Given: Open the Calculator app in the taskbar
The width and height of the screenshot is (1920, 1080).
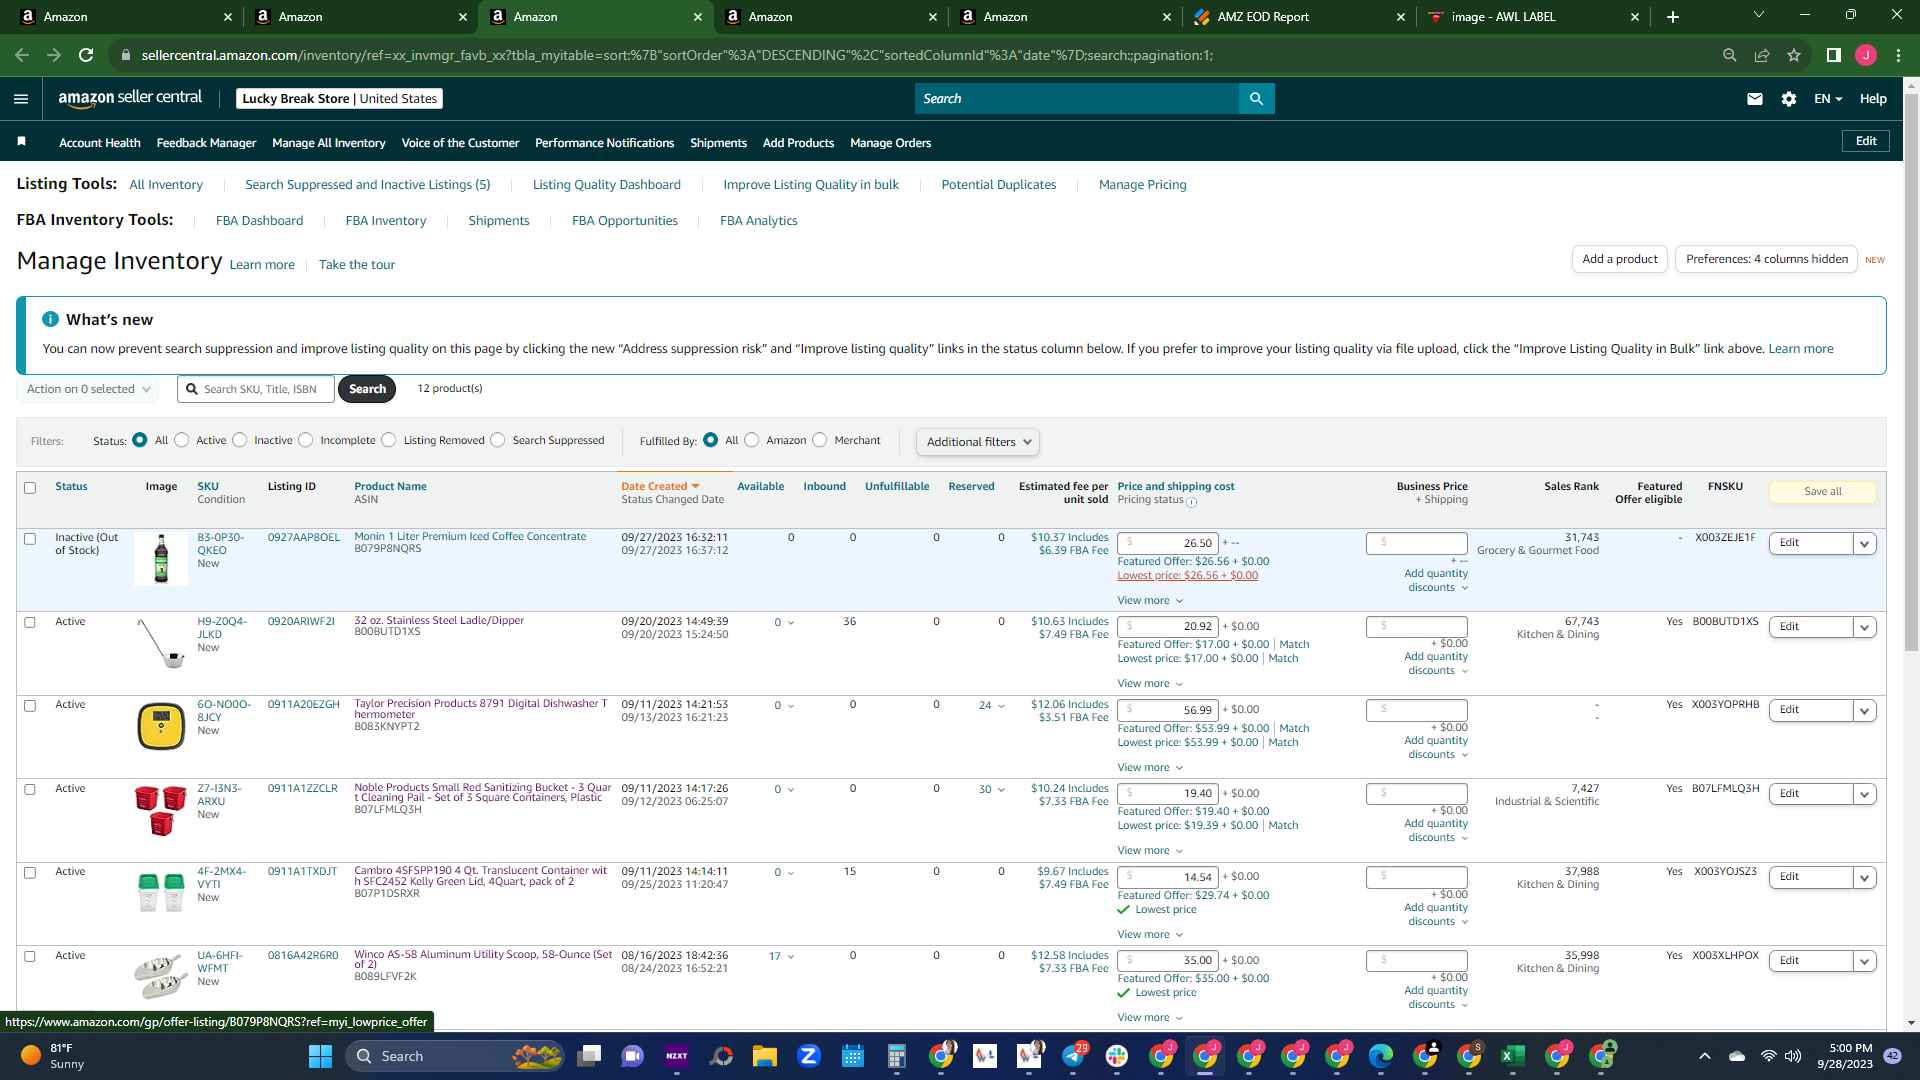Looking at the screenshot, I should 897,1056.
